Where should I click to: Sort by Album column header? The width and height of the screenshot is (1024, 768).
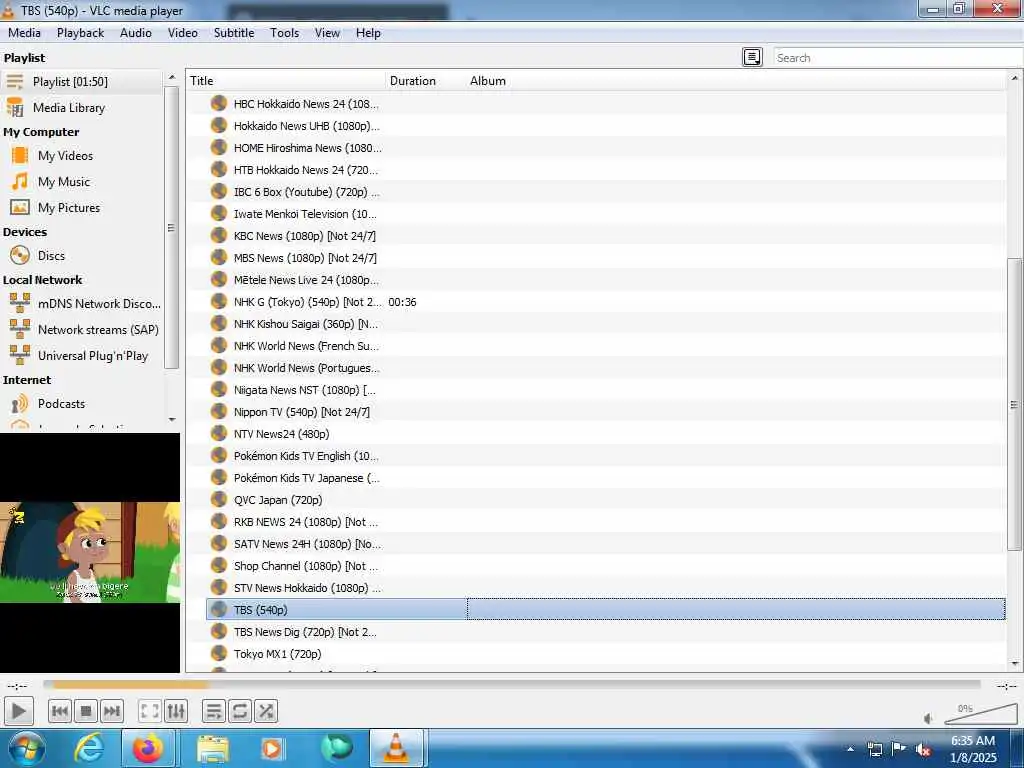click(x=735, y=80)
